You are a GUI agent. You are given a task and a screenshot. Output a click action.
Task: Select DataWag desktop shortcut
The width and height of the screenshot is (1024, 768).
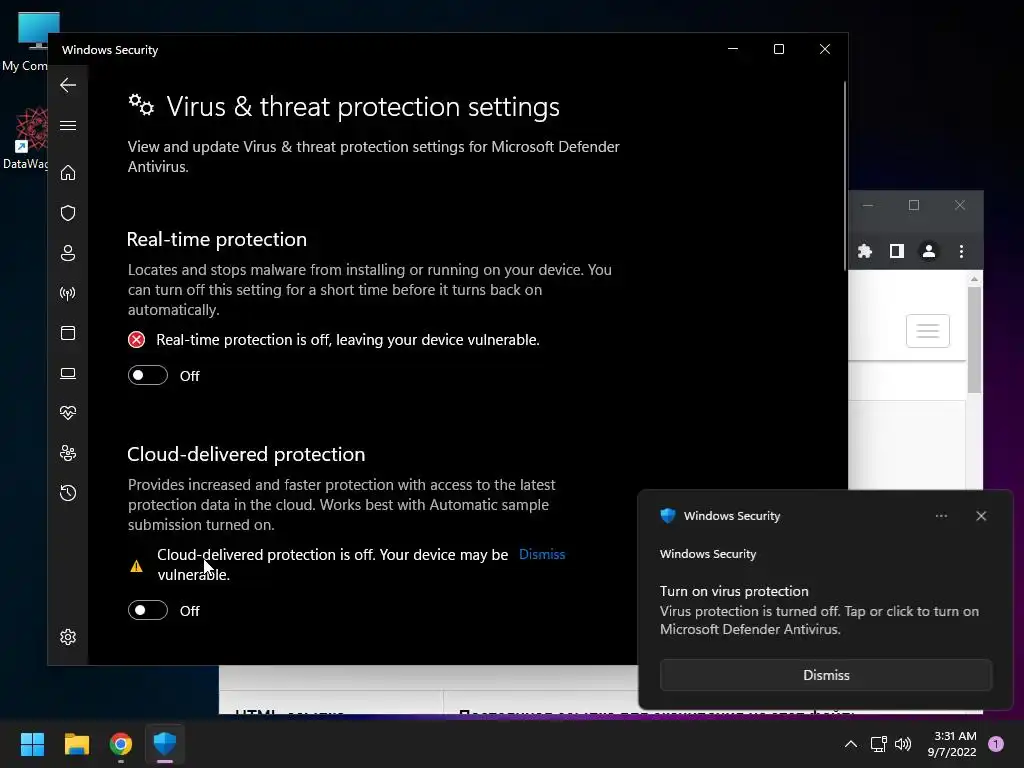click(25, 138)
